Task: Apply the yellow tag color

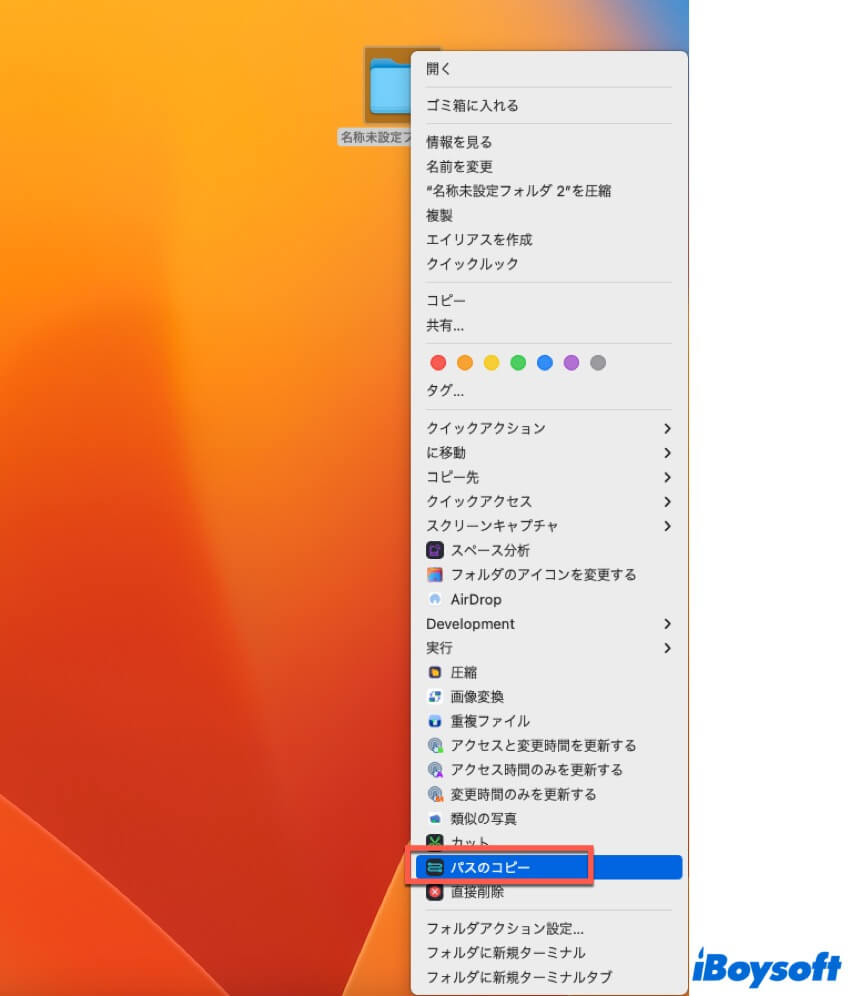Action: point(491,363)
